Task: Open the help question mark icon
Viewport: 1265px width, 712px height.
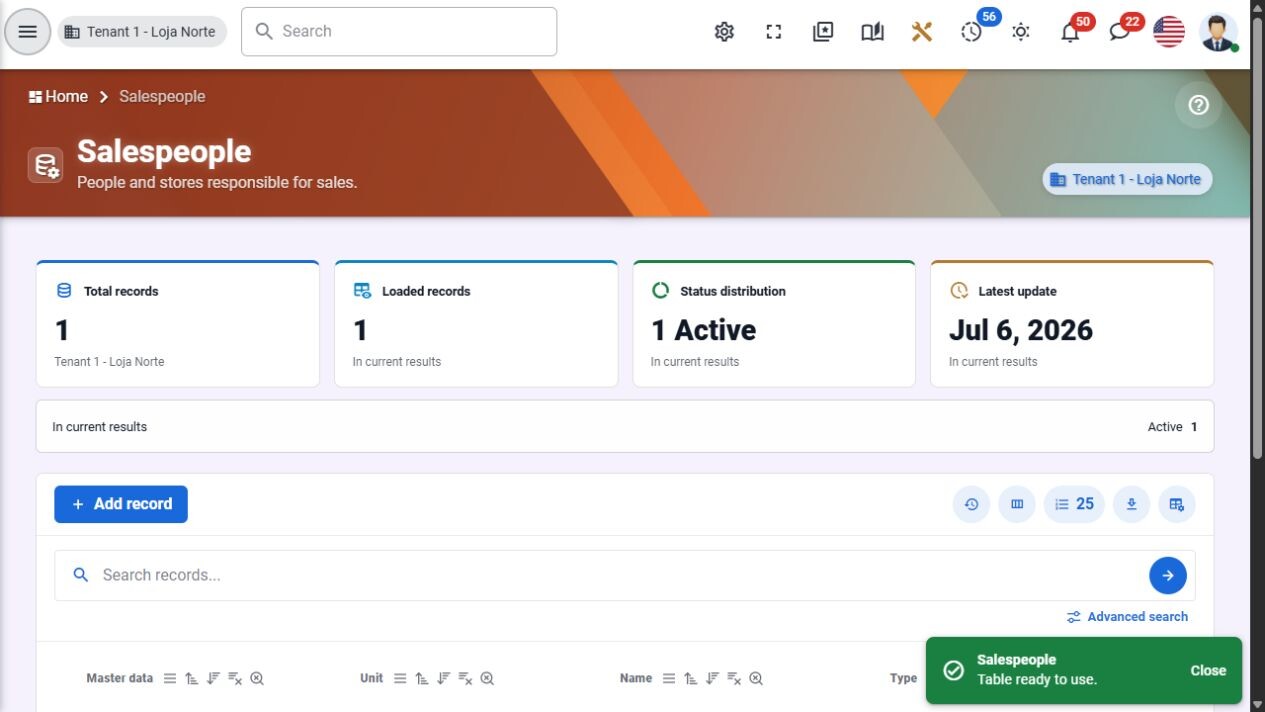Action: point(1198,105)
